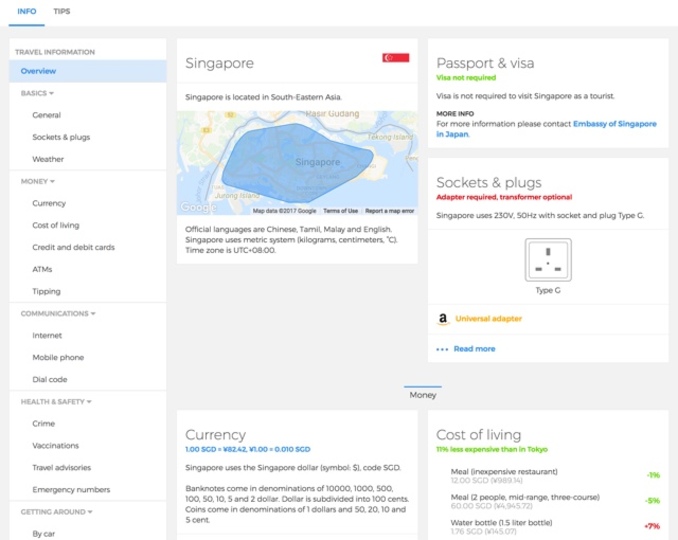Open Sockets & plugs in sidebar
Screen dimensions: 678x540
tap(61, 137)
